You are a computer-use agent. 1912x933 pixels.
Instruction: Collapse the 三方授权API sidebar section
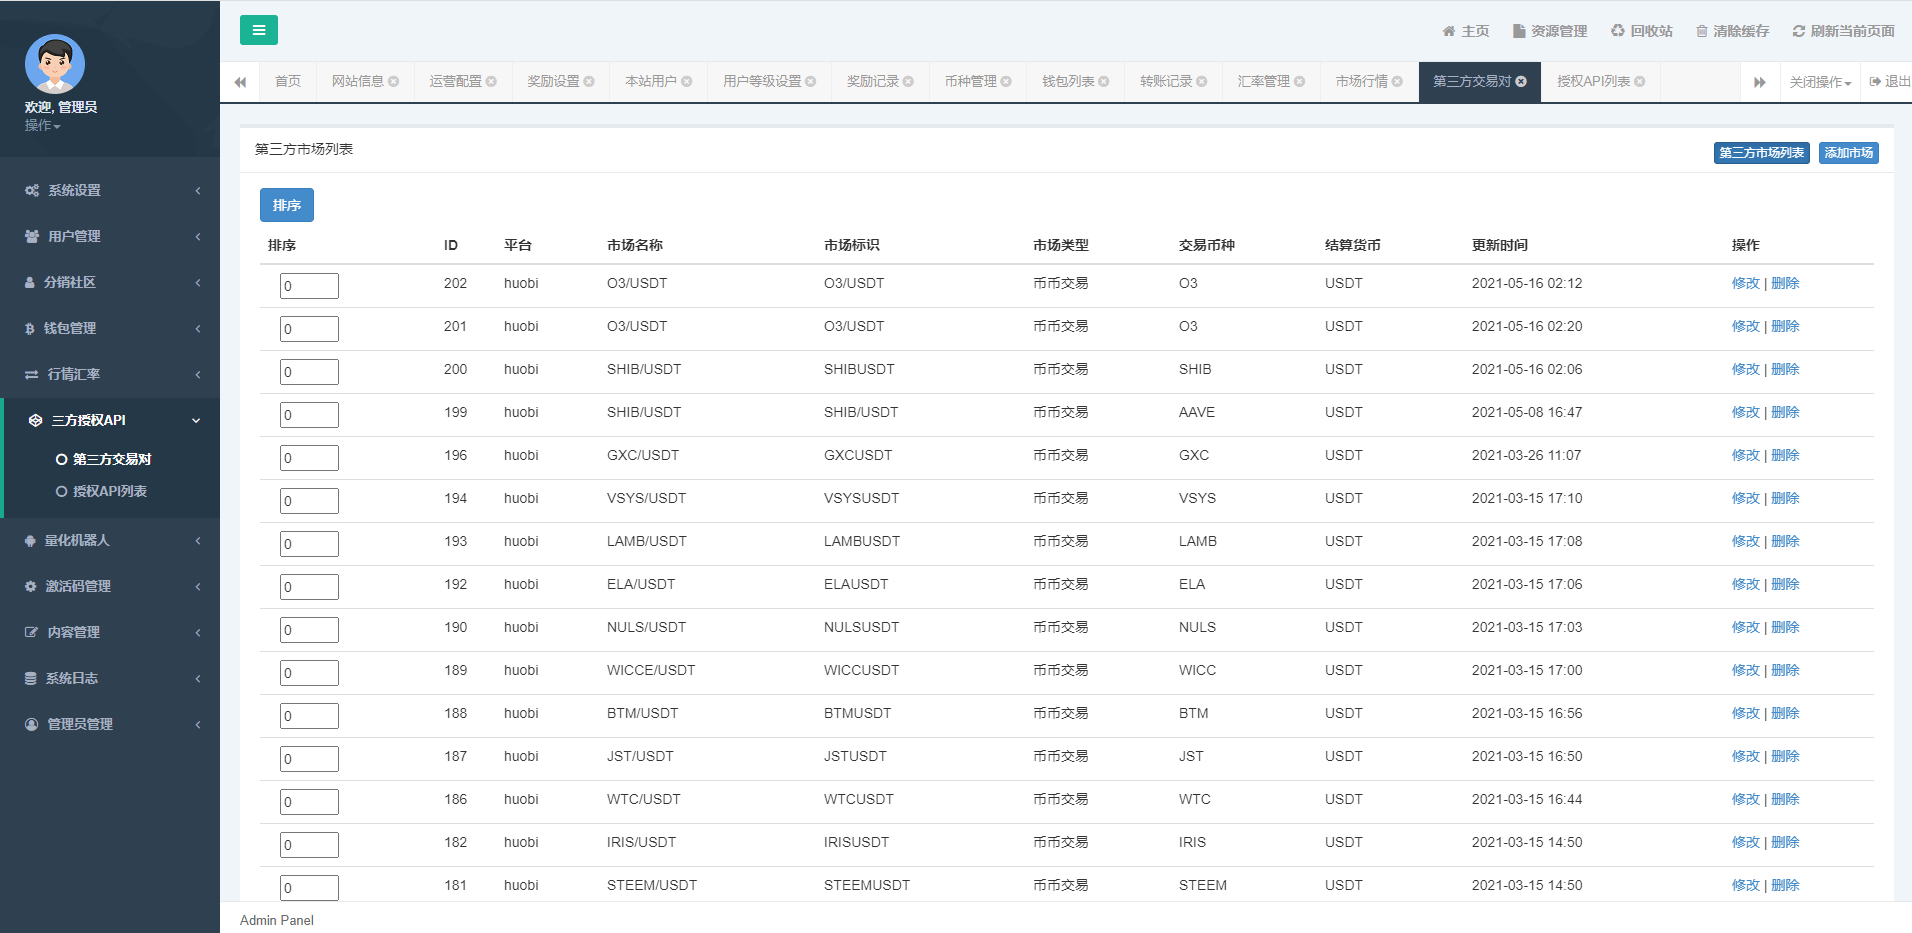(x=110, y=420)
